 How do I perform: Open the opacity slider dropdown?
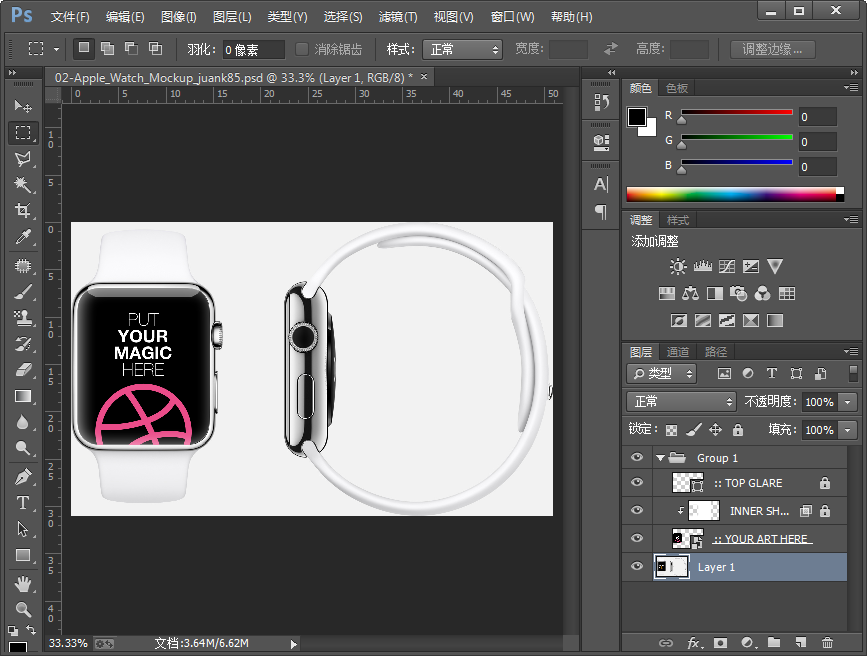(x=848, y=402)
